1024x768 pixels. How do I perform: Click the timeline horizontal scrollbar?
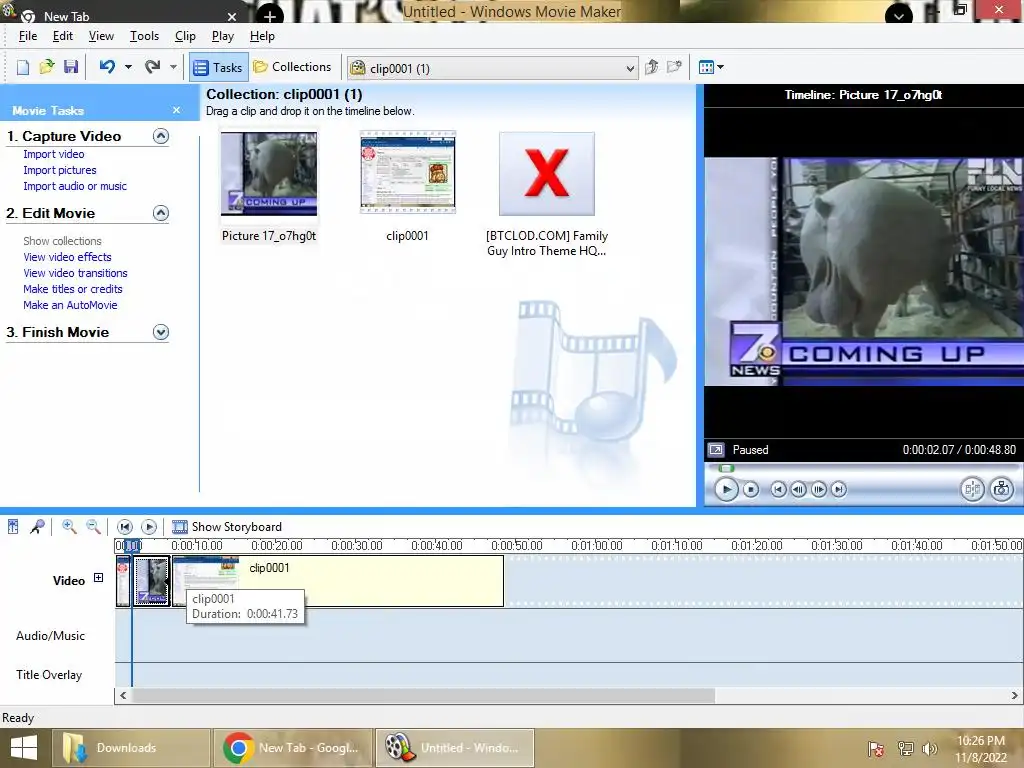(x=423, y=696)
